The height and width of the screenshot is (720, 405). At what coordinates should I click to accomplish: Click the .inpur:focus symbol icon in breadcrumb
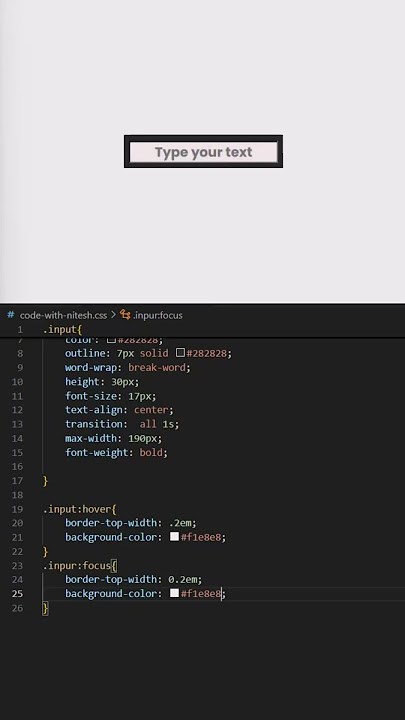point(125,315)
